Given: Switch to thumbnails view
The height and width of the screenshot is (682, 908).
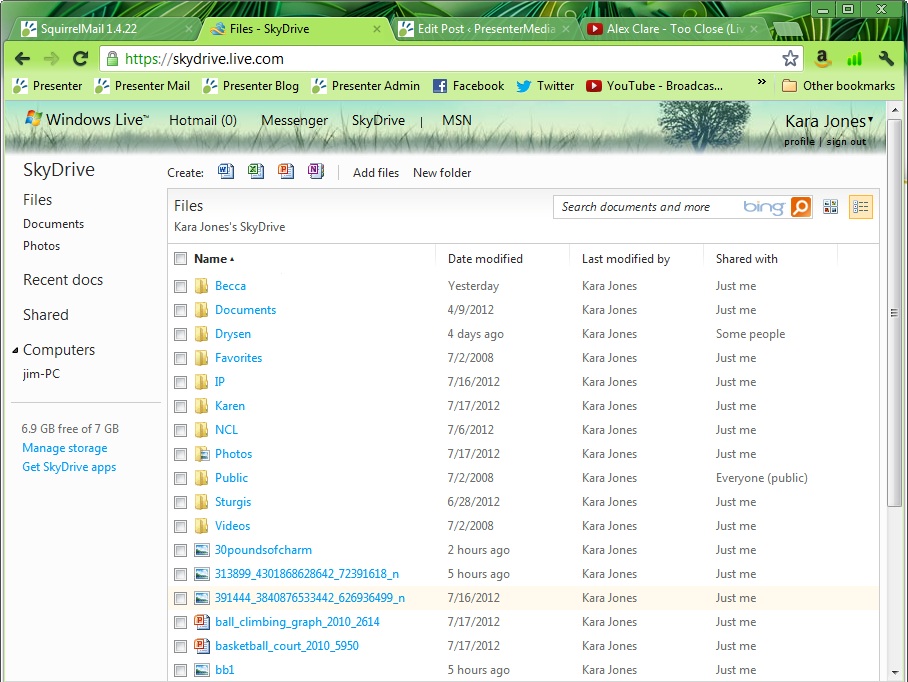Looking at the screenshot, I should (x=830, y=207).
